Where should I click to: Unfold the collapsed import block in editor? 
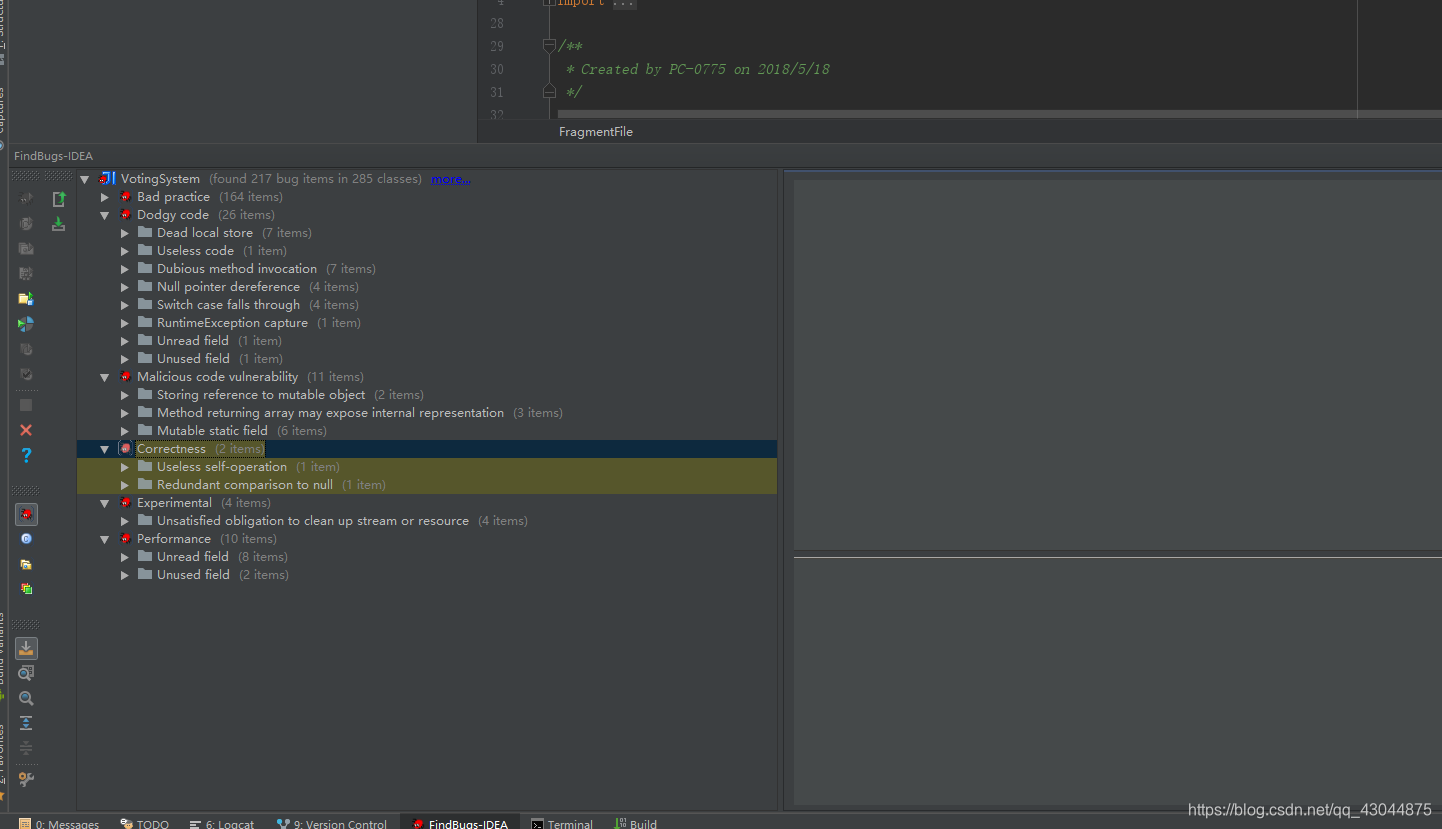pyautogui.click(x=549, y=3)
